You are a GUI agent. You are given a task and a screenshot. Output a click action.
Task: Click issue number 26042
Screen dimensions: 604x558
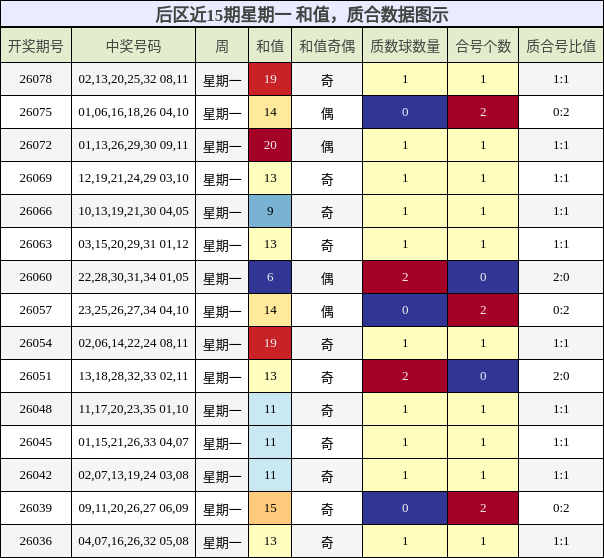[36, 475]
